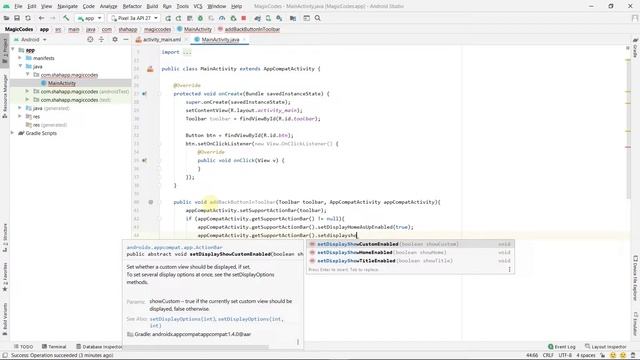640x360 pixels.
Task: Collapse the java folder node
Action: click(20, 66)
